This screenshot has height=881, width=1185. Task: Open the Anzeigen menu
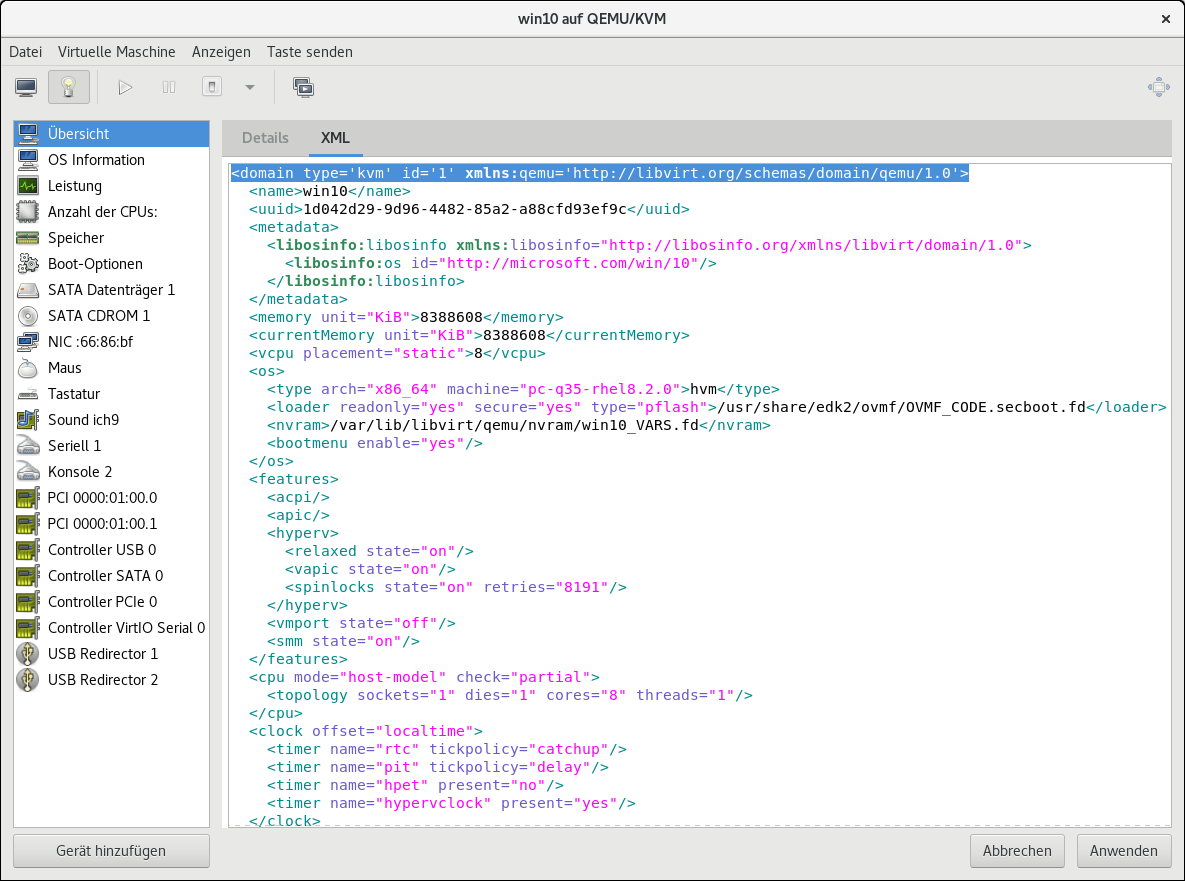pyautogui.click(x=221, y=51)
